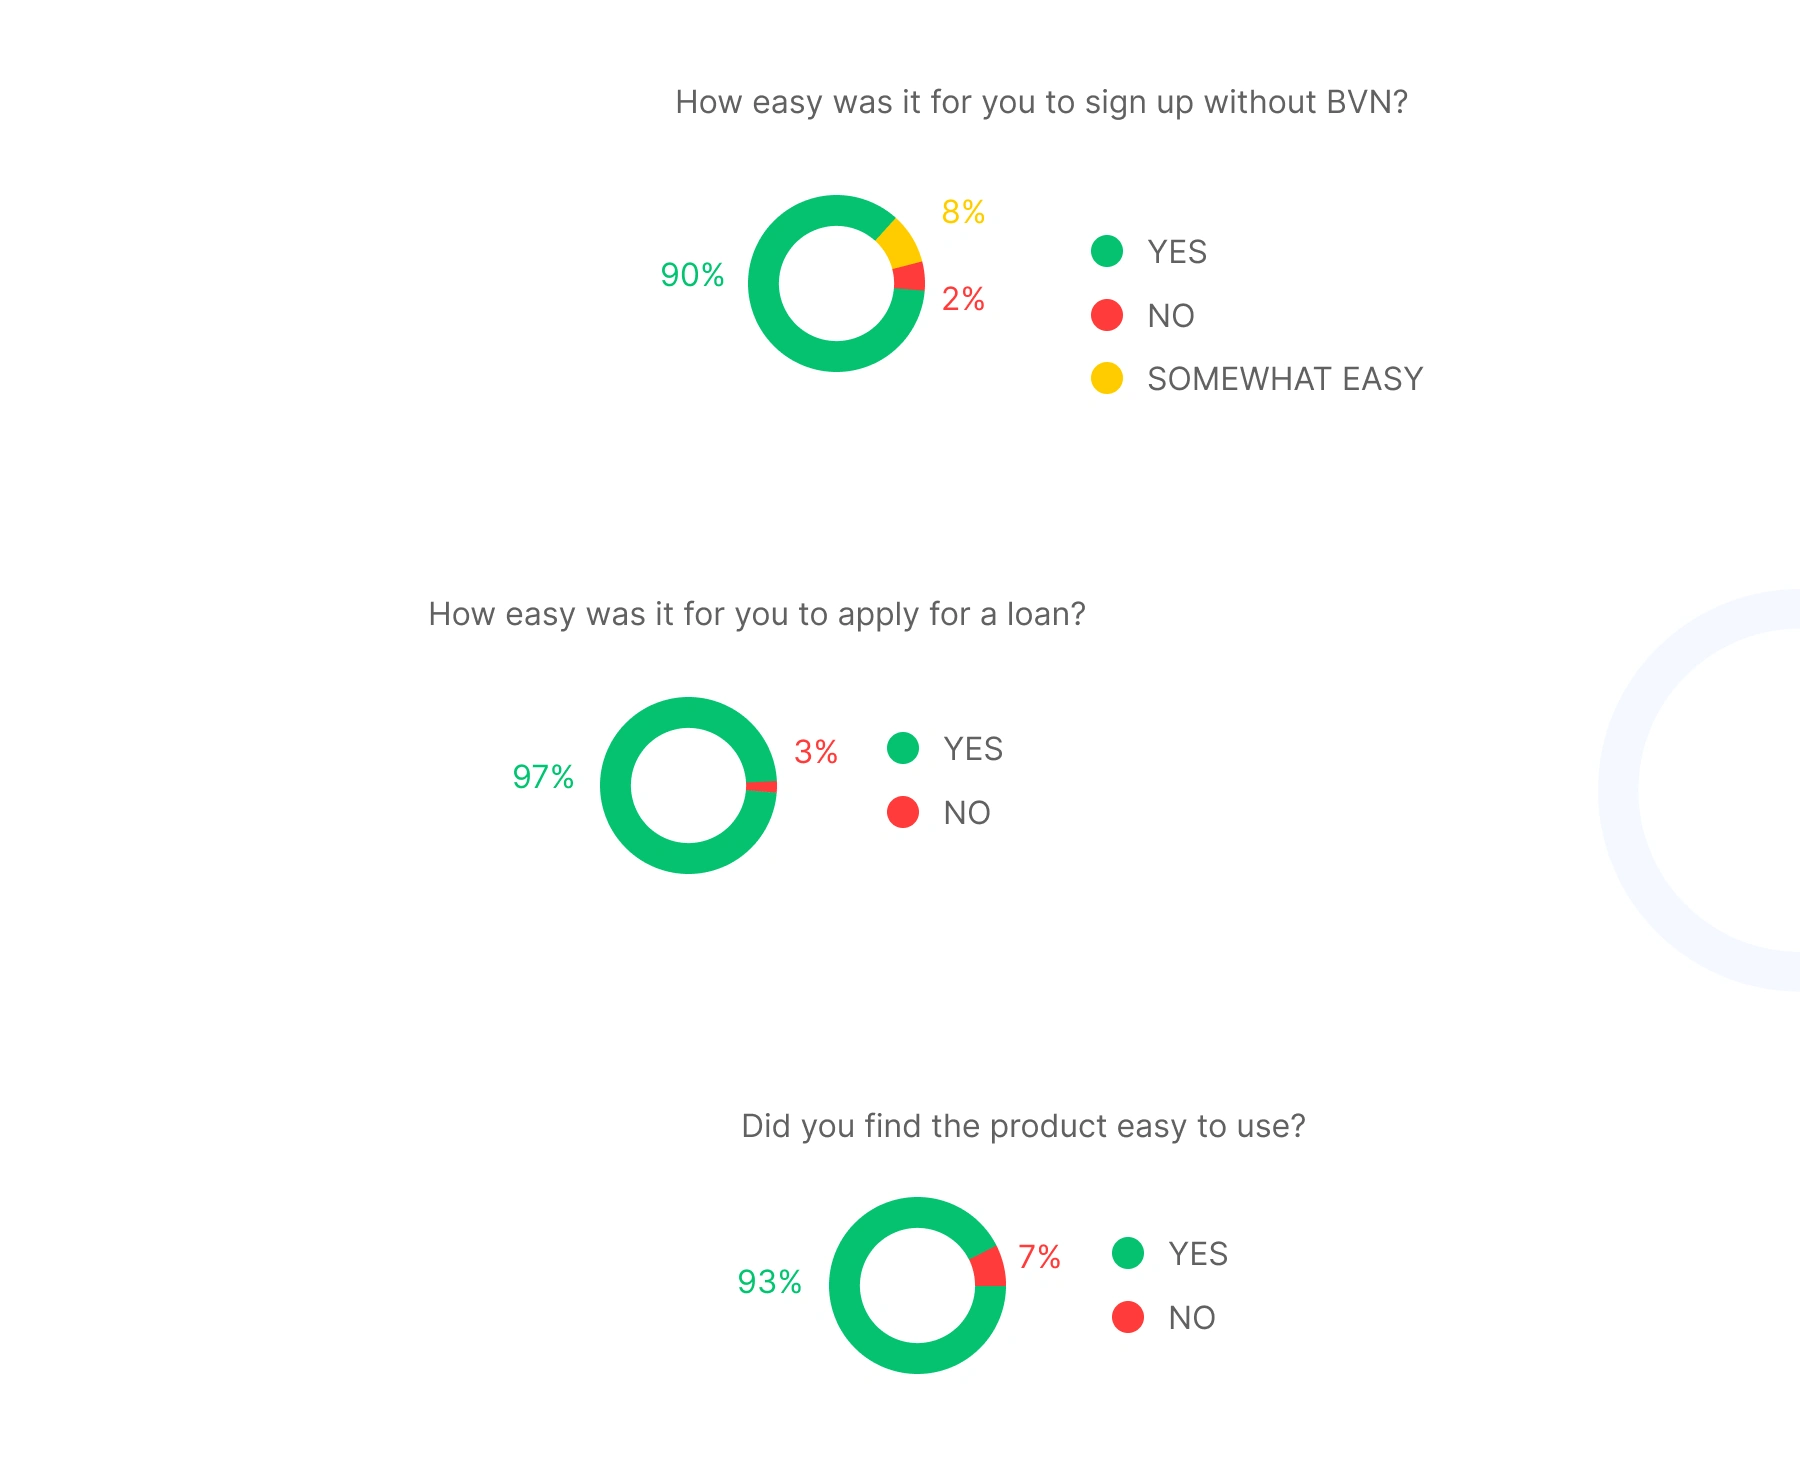1800x1472 pixels.
Task: Click the yellow 8% segment label
Action: click(x=963, y=212)
